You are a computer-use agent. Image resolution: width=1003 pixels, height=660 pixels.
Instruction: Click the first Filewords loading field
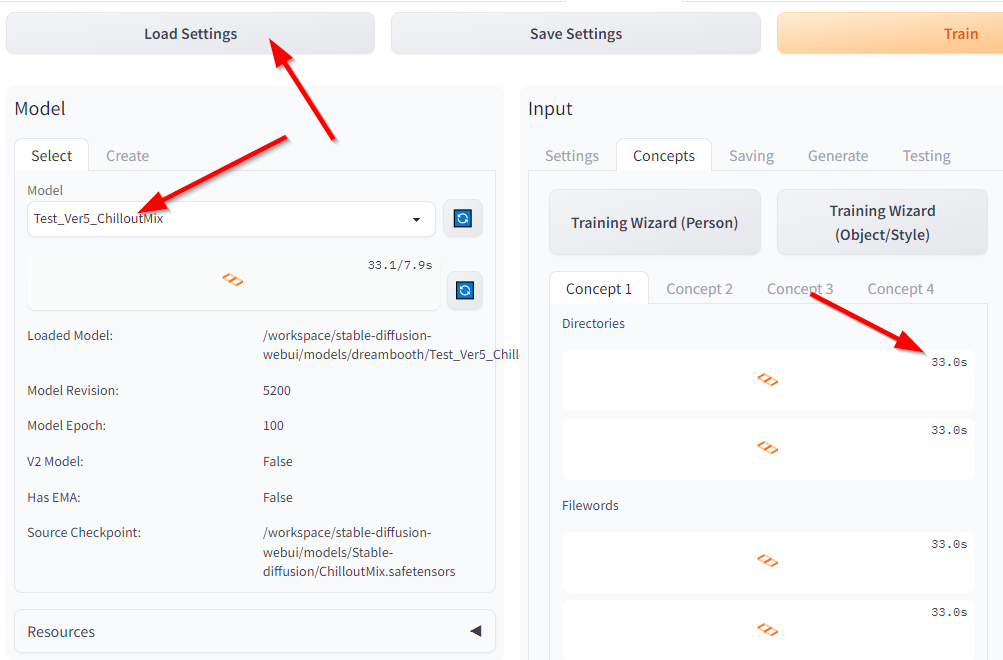[x=768, y=562]
